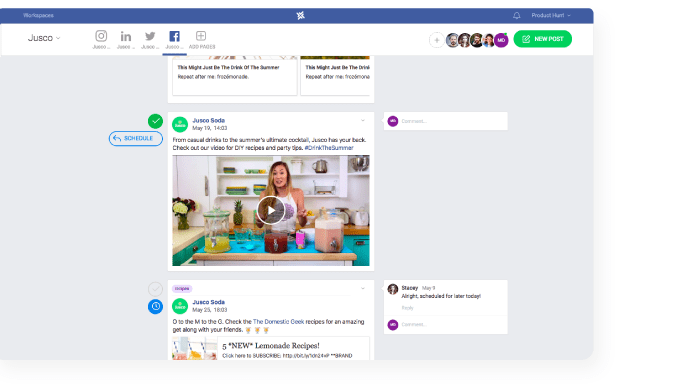Open first Drink Of The Summer card
Image resolution: width=700 pixels, height=391 pixels.
click(235, 77)
